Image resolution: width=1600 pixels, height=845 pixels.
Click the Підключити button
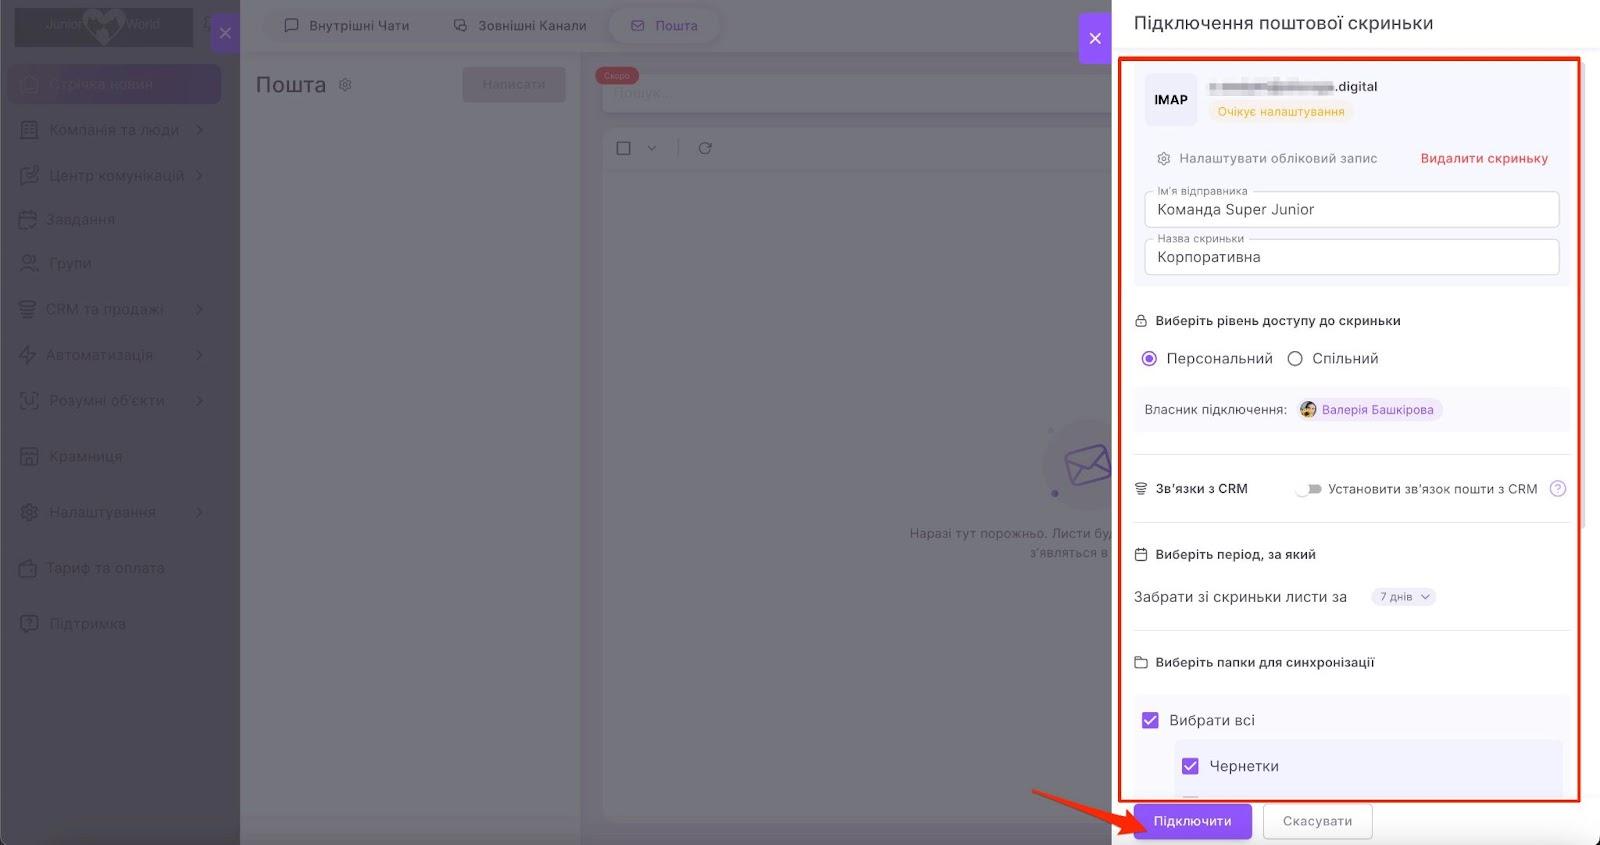coord(1192,821)
